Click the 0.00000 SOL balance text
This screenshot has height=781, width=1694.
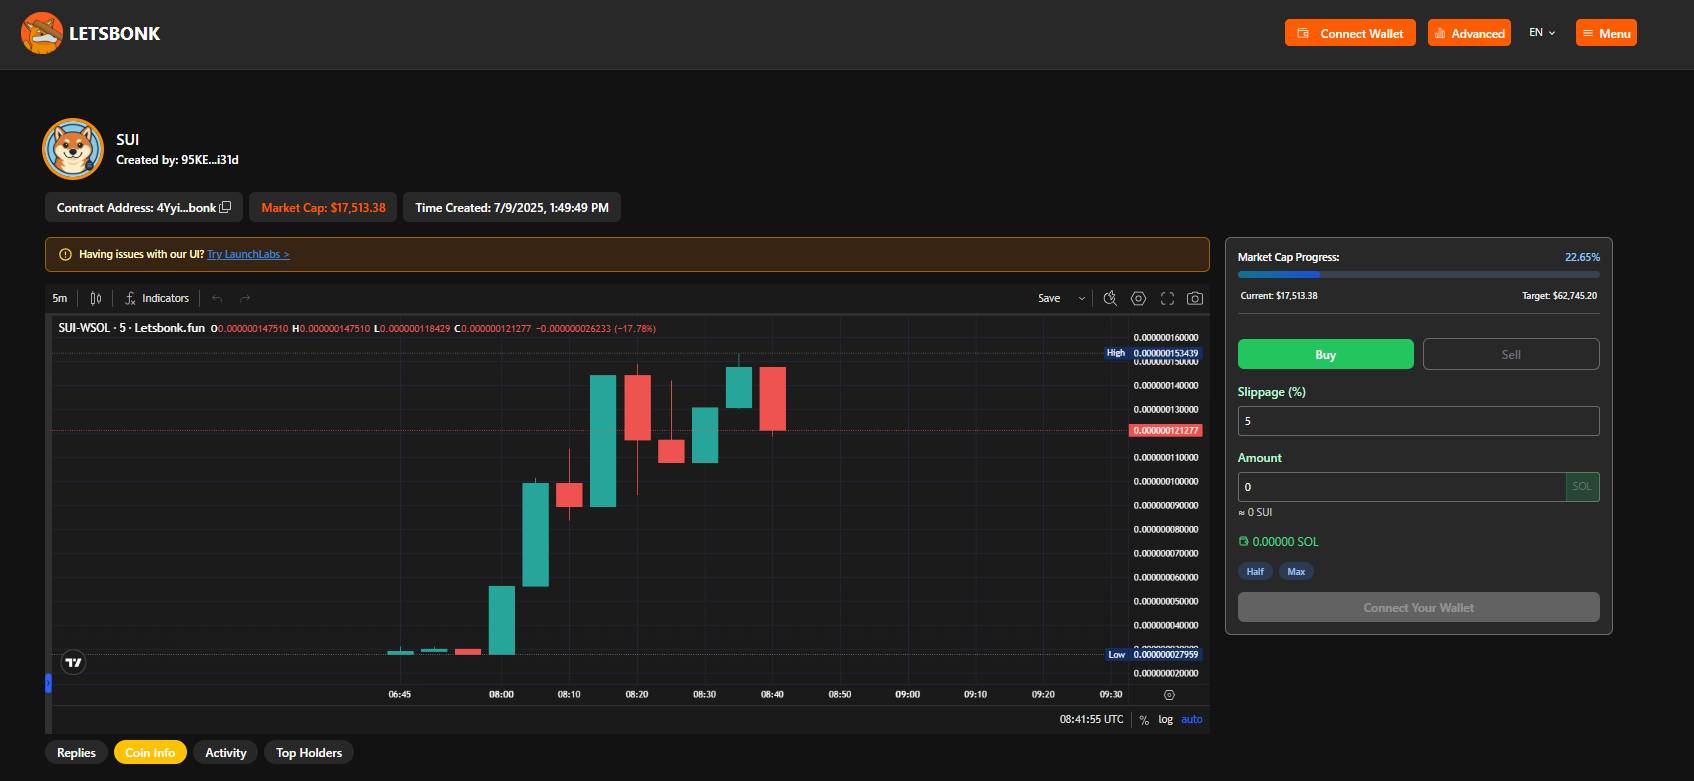click(1285, 541)
